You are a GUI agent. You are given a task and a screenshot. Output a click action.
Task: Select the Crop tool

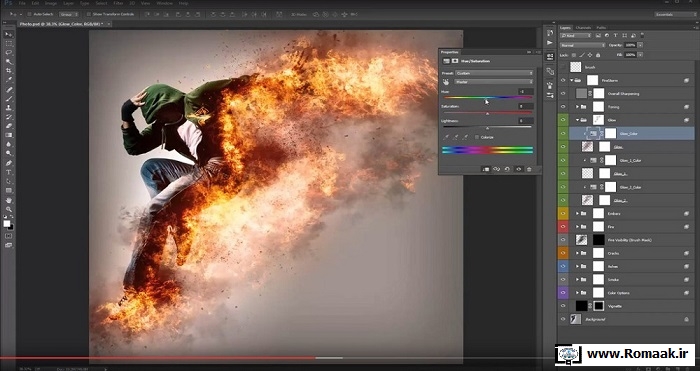[8, 71]
